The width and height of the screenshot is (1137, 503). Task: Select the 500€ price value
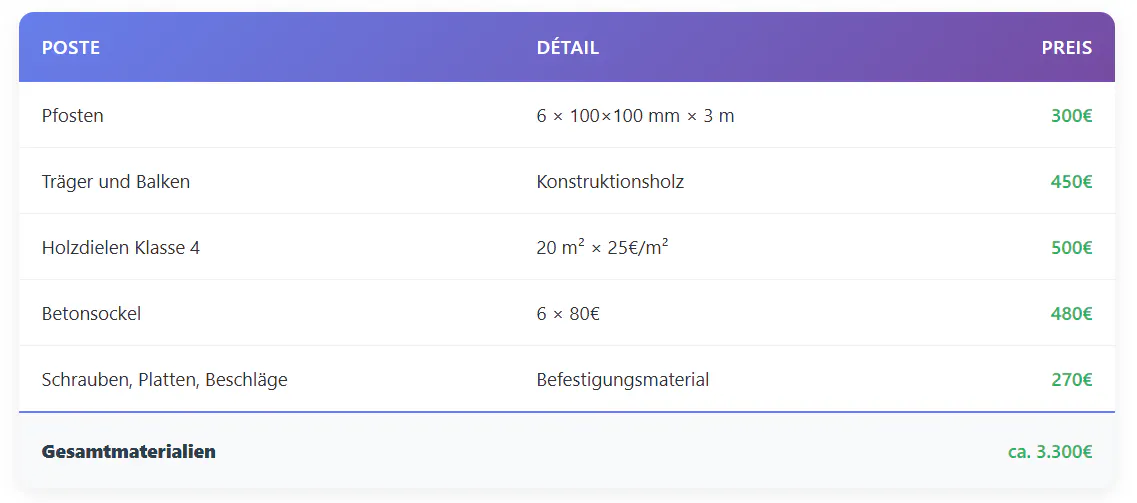(1071, 248)
